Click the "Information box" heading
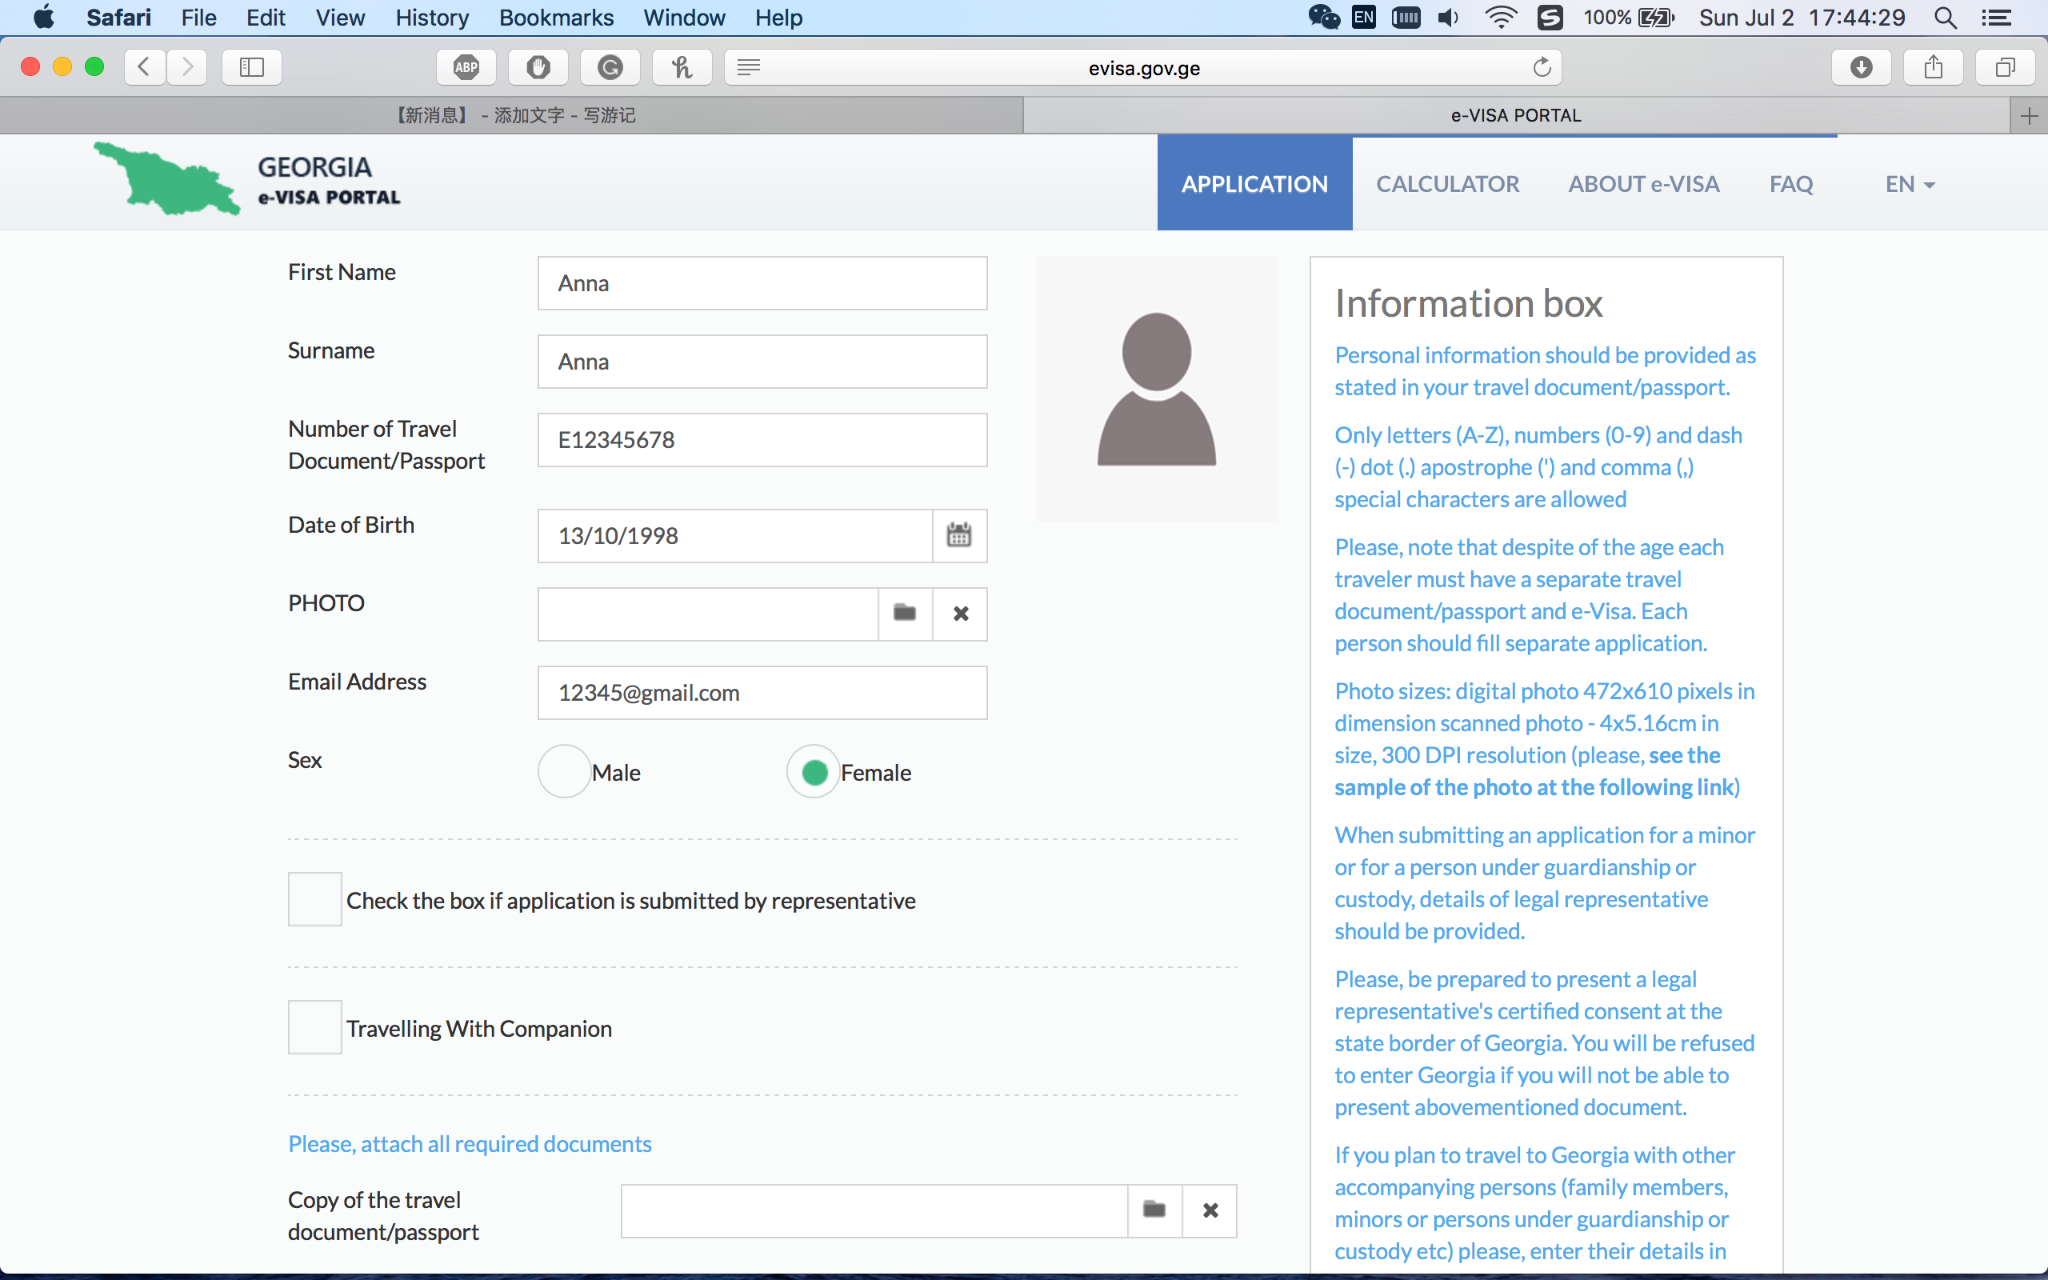The height and width of the screenshot is (1280, 2048). click(1468, 303)
